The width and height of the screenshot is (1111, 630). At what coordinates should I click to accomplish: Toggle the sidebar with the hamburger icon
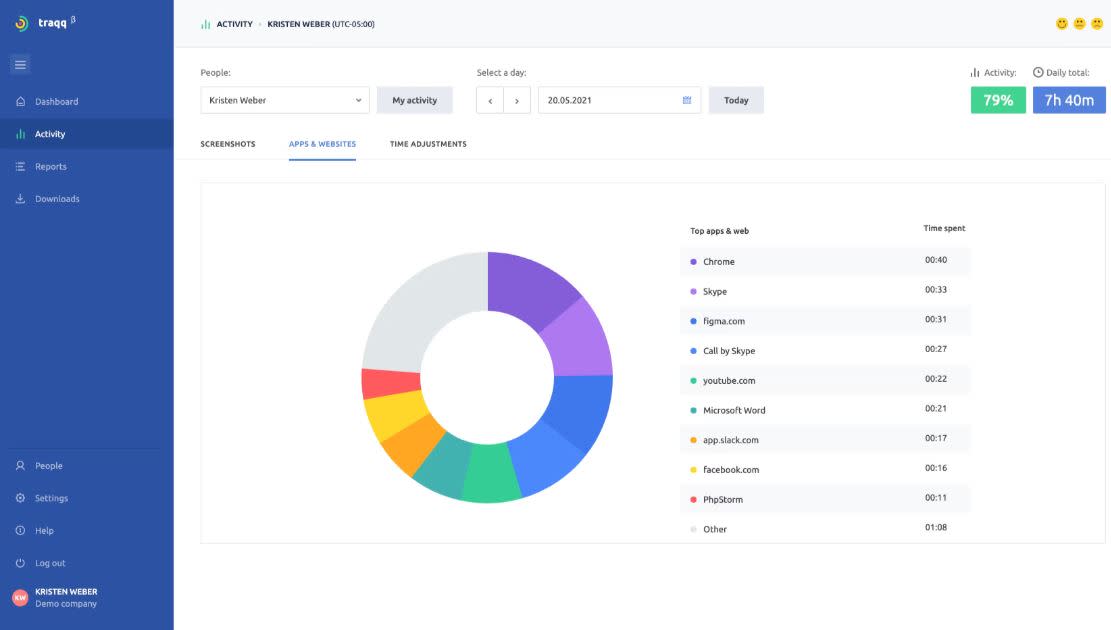[x=20, y=63]
